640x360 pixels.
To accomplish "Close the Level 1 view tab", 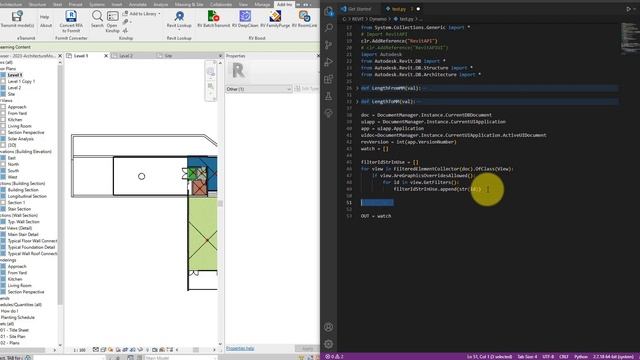I will click(x=106, y=56).
